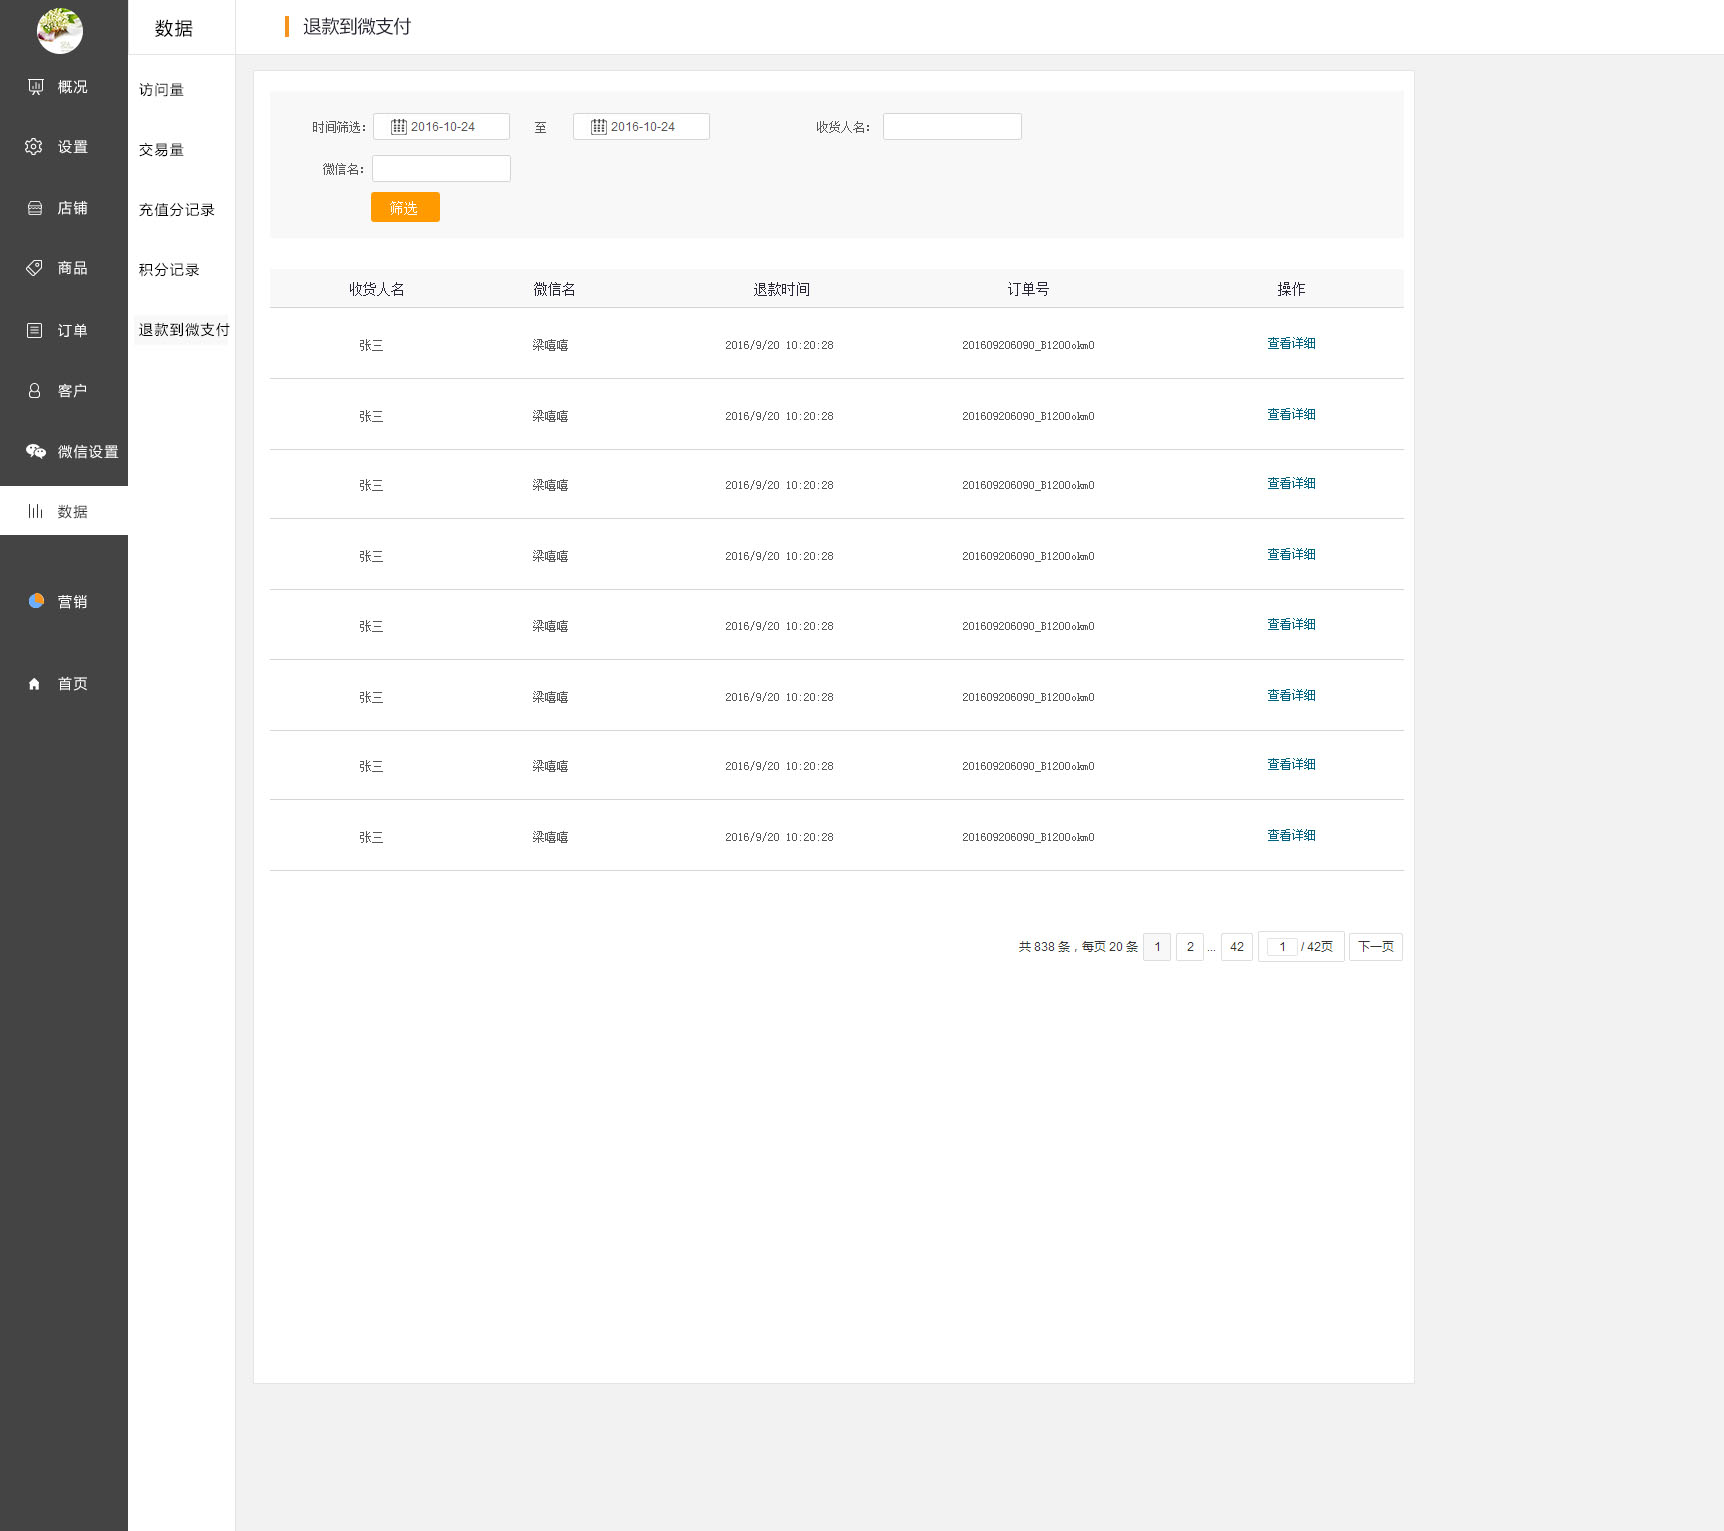
Task: Open settings via the 设置 gear icon
Action: coord(34,147)
